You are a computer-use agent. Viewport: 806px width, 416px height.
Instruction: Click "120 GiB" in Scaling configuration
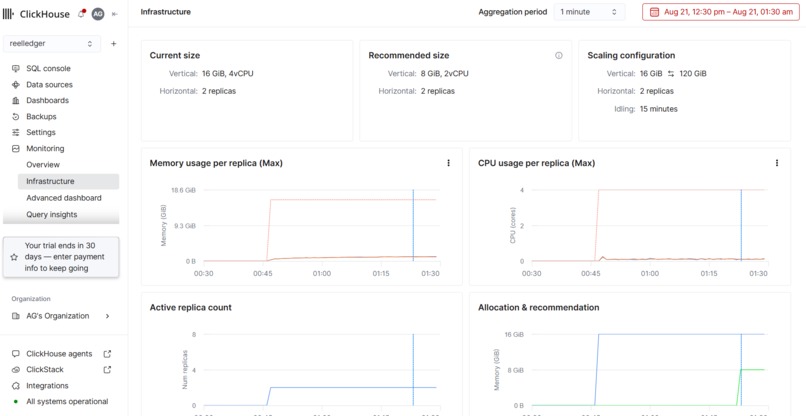tap(693, 74)
